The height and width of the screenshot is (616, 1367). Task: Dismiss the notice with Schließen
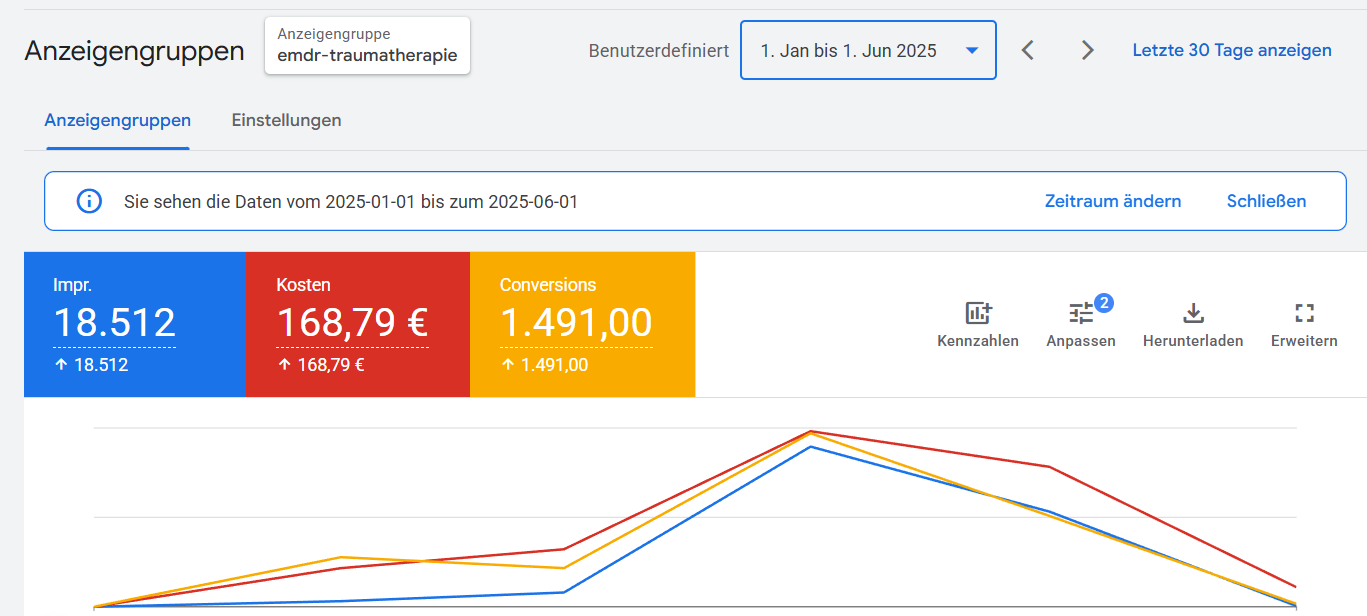pos(1266,201)
